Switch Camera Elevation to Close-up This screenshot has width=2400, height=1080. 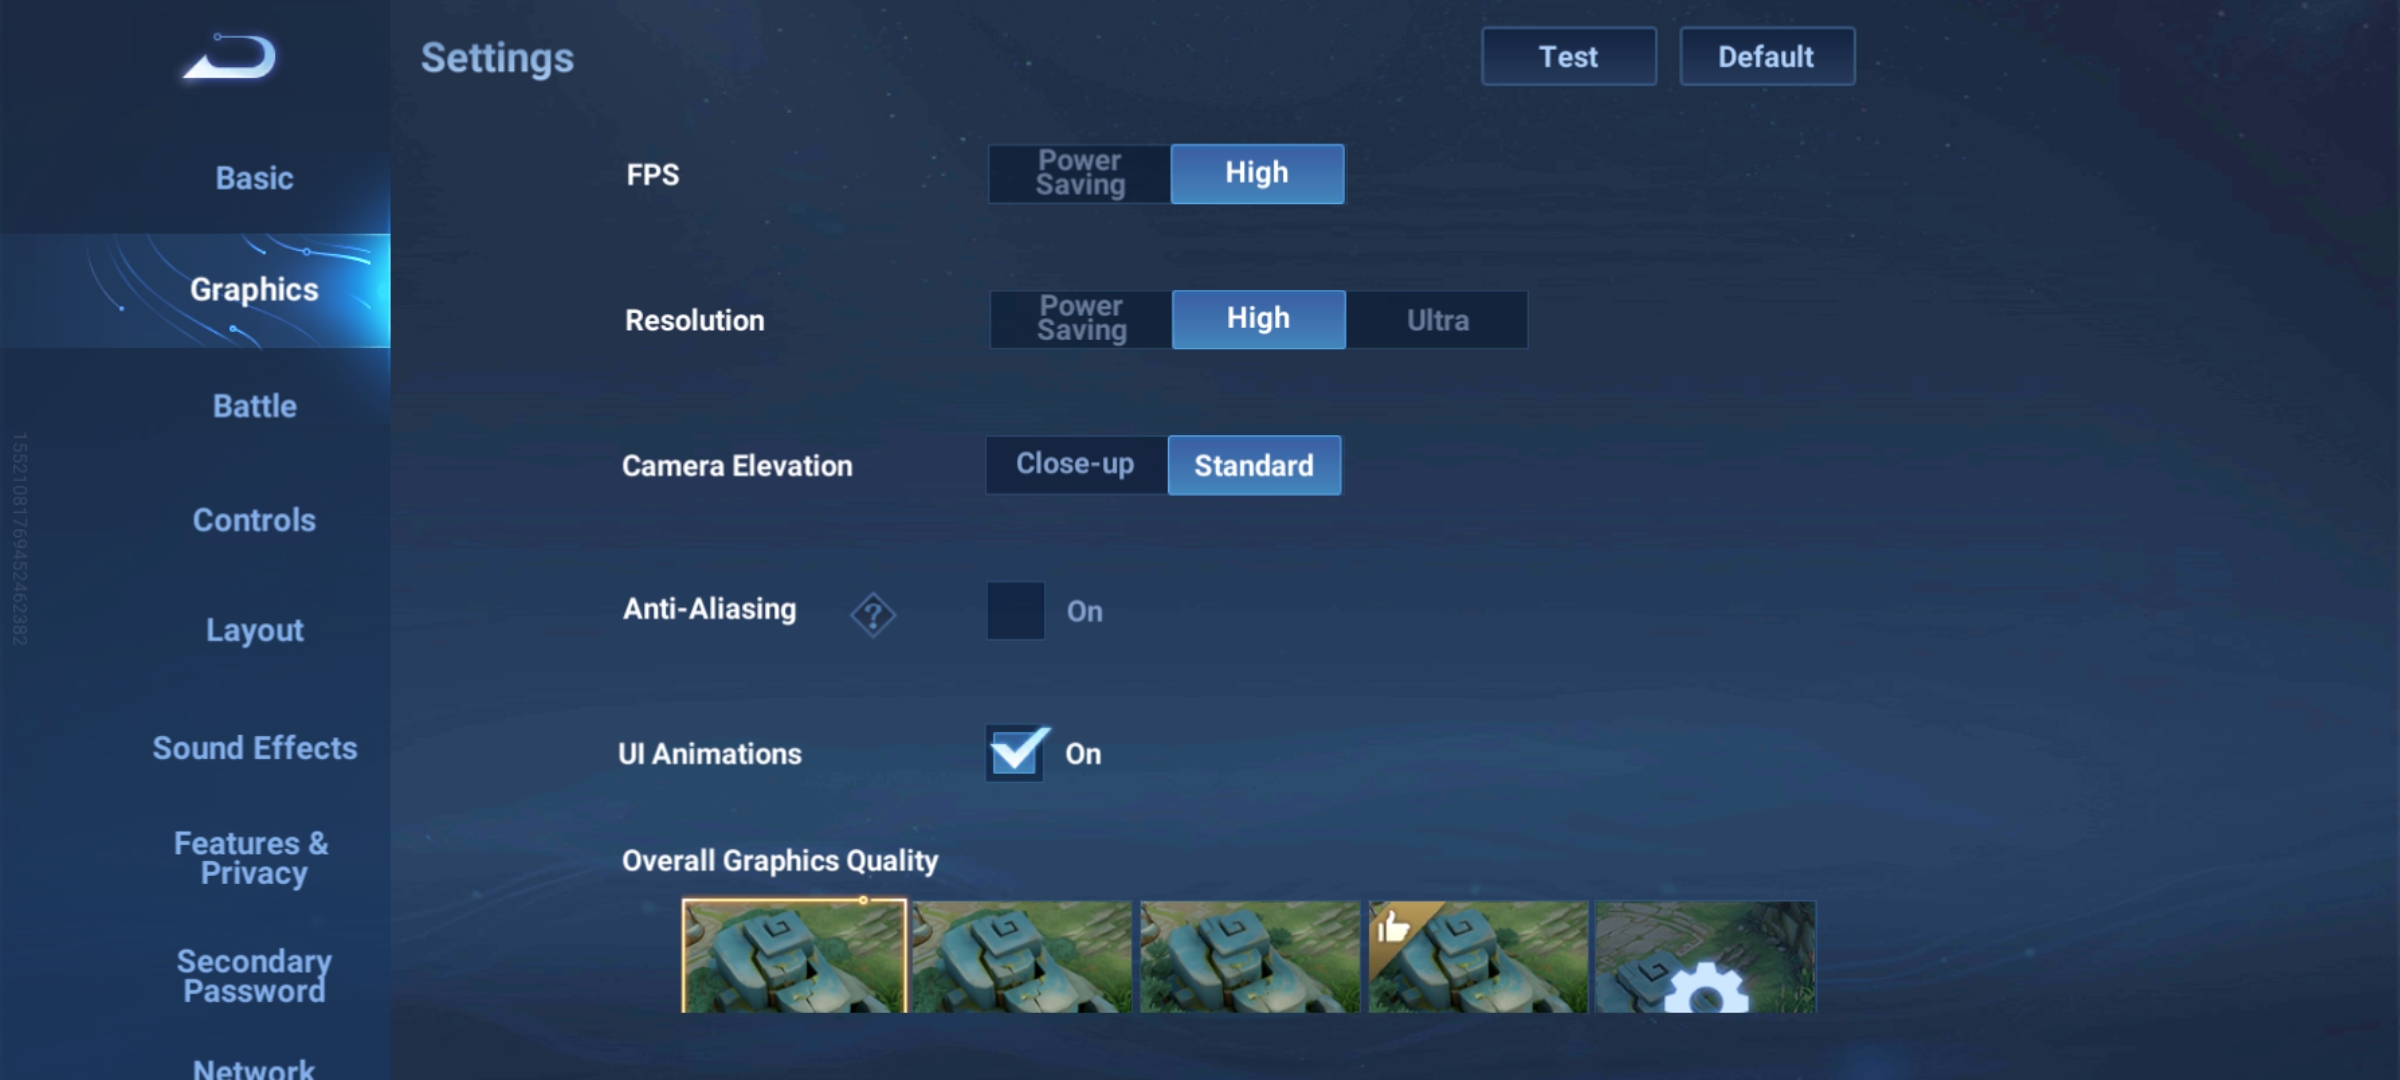click(1076, 465)
